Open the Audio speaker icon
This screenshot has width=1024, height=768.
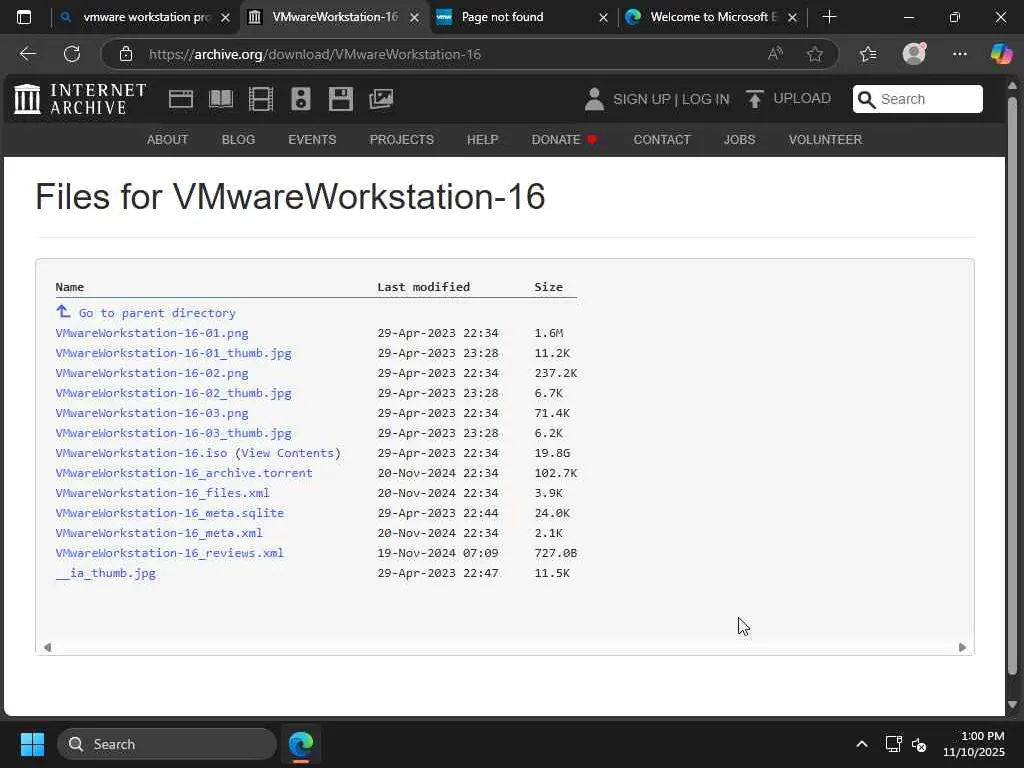[301, 99]
